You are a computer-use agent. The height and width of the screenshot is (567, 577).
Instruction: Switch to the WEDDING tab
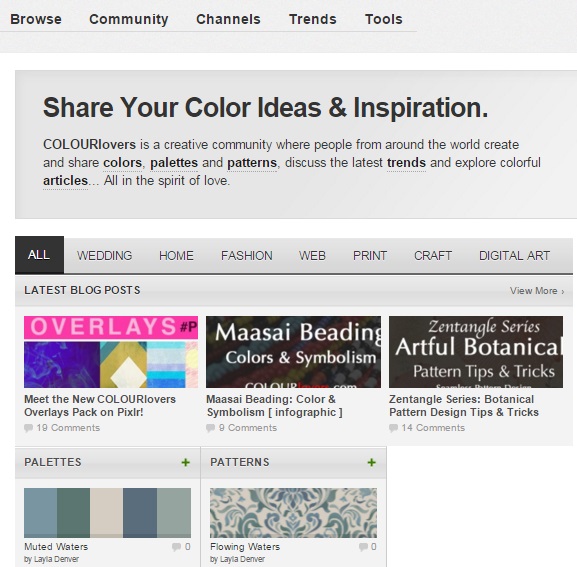pos(105,256)
